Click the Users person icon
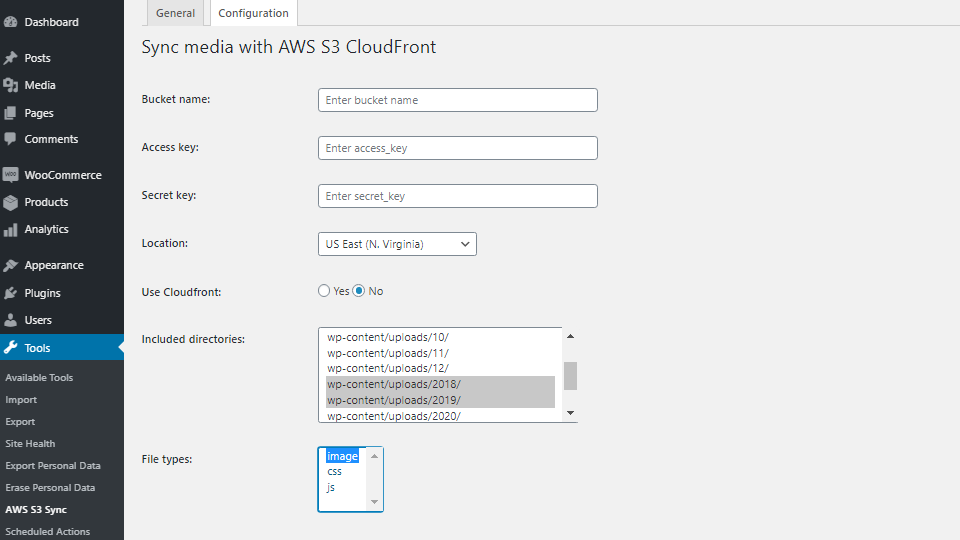 (10, 320)
